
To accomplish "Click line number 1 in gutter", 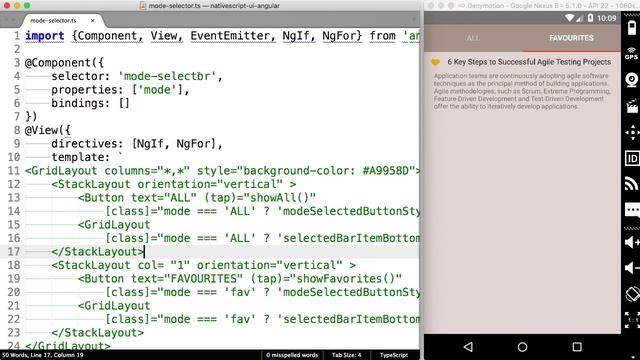I will (17, 36).
